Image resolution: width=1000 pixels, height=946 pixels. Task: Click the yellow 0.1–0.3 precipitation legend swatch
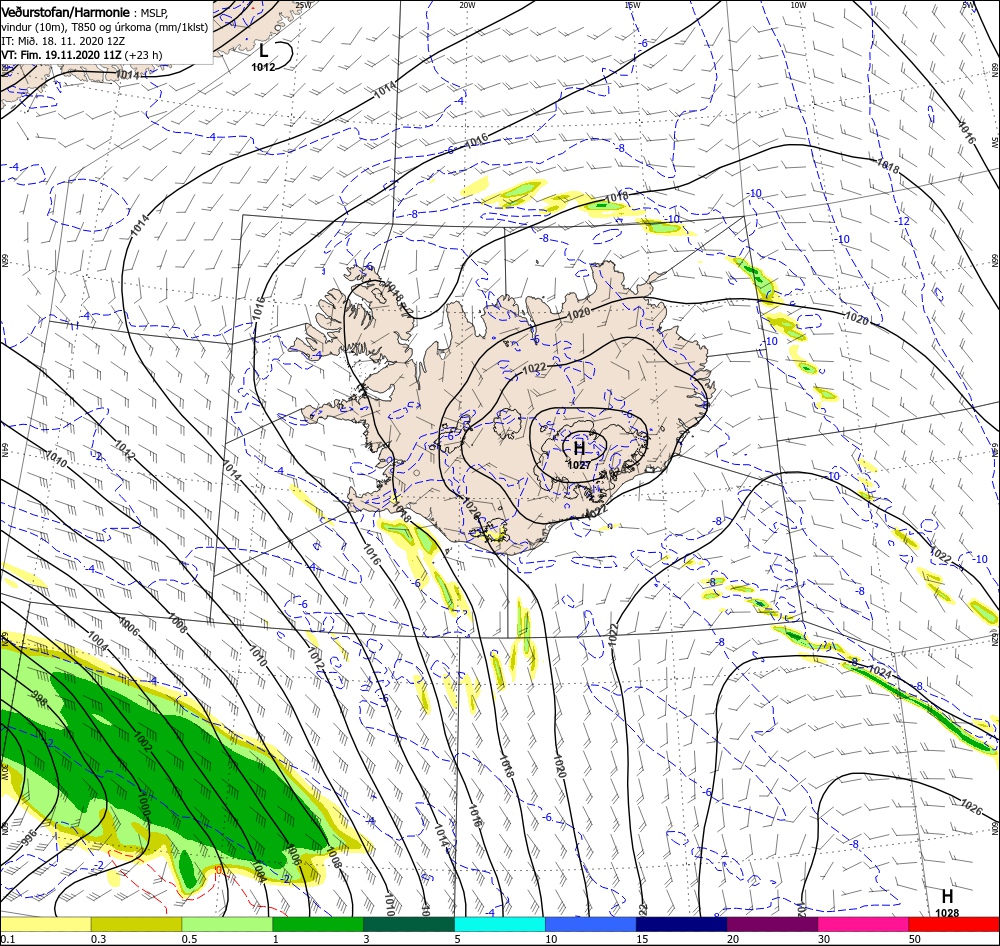coord(45,924)
